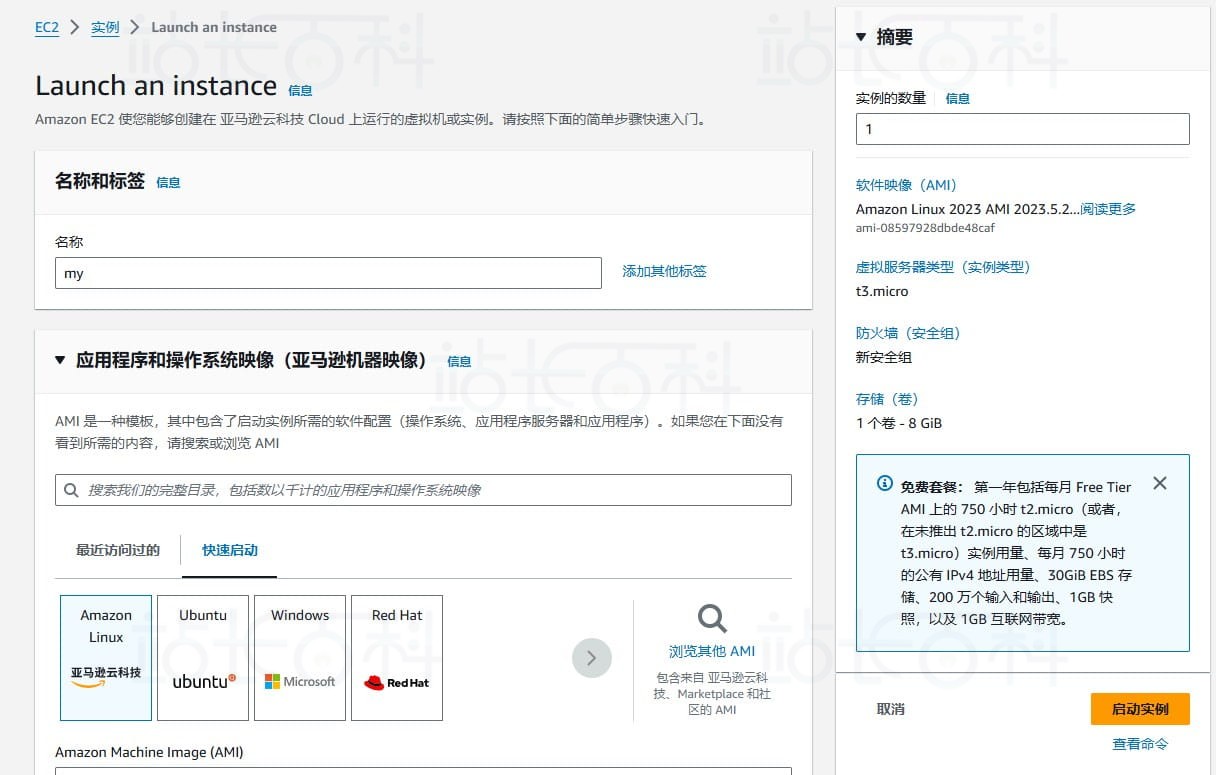Switch to the 快速启动 tab
The height and width of the screenshot is (775, 1216).
coord(228,550)
